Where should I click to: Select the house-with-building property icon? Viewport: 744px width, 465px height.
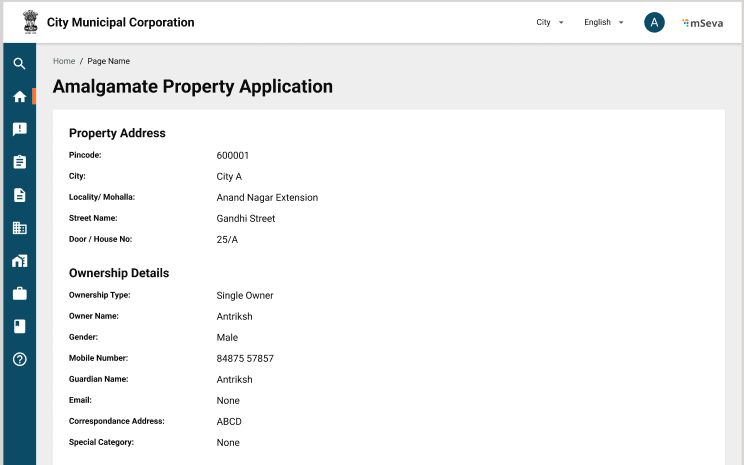[19, 261]
